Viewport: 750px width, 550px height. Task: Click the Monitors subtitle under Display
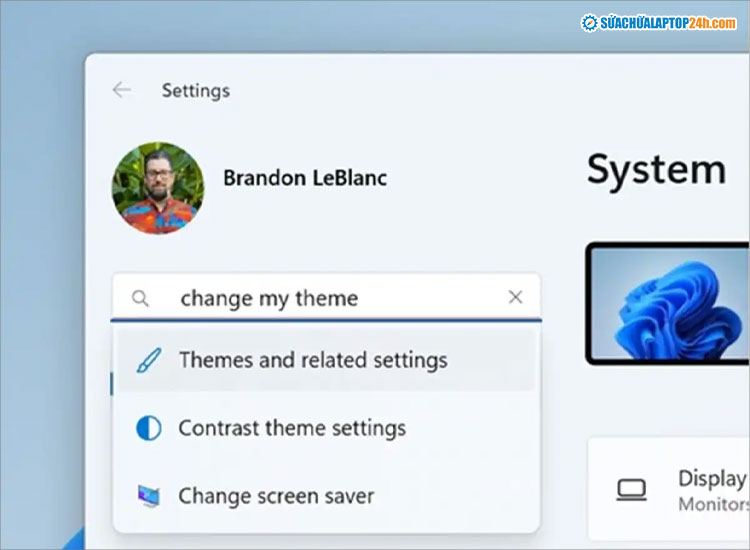(x=713, y=504)
